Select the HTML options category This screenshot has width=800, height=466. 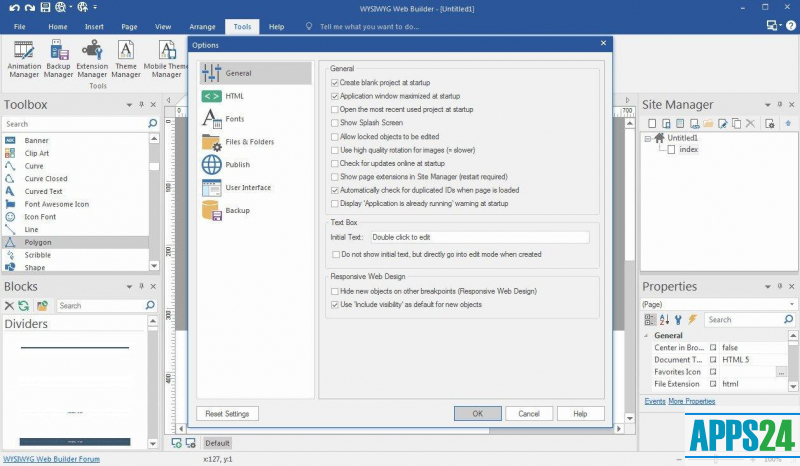[x=234, y=96]
